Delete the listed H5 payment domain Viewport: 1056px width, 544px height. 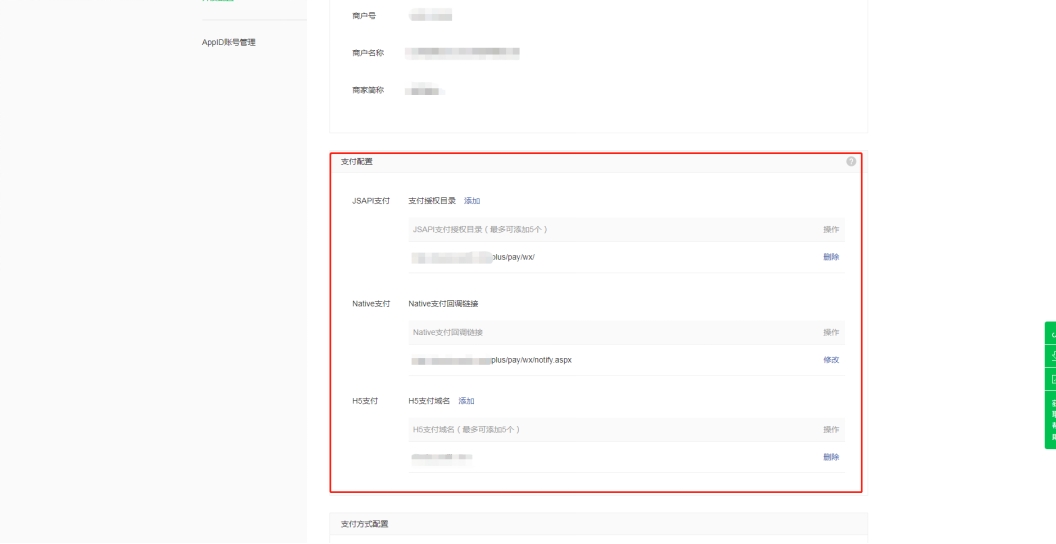click(831, 456)
